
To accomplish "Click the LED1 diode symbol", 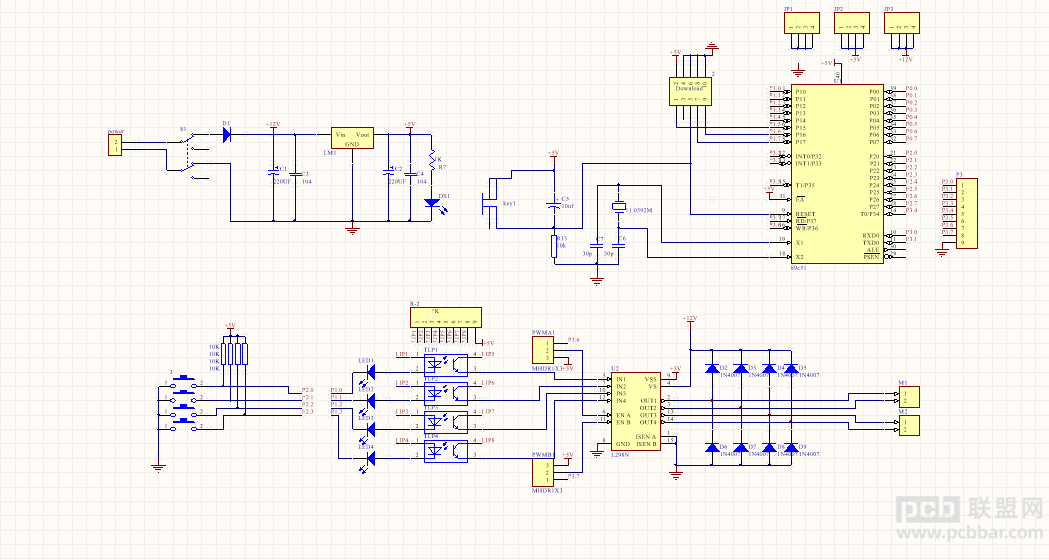I will 367,371.
